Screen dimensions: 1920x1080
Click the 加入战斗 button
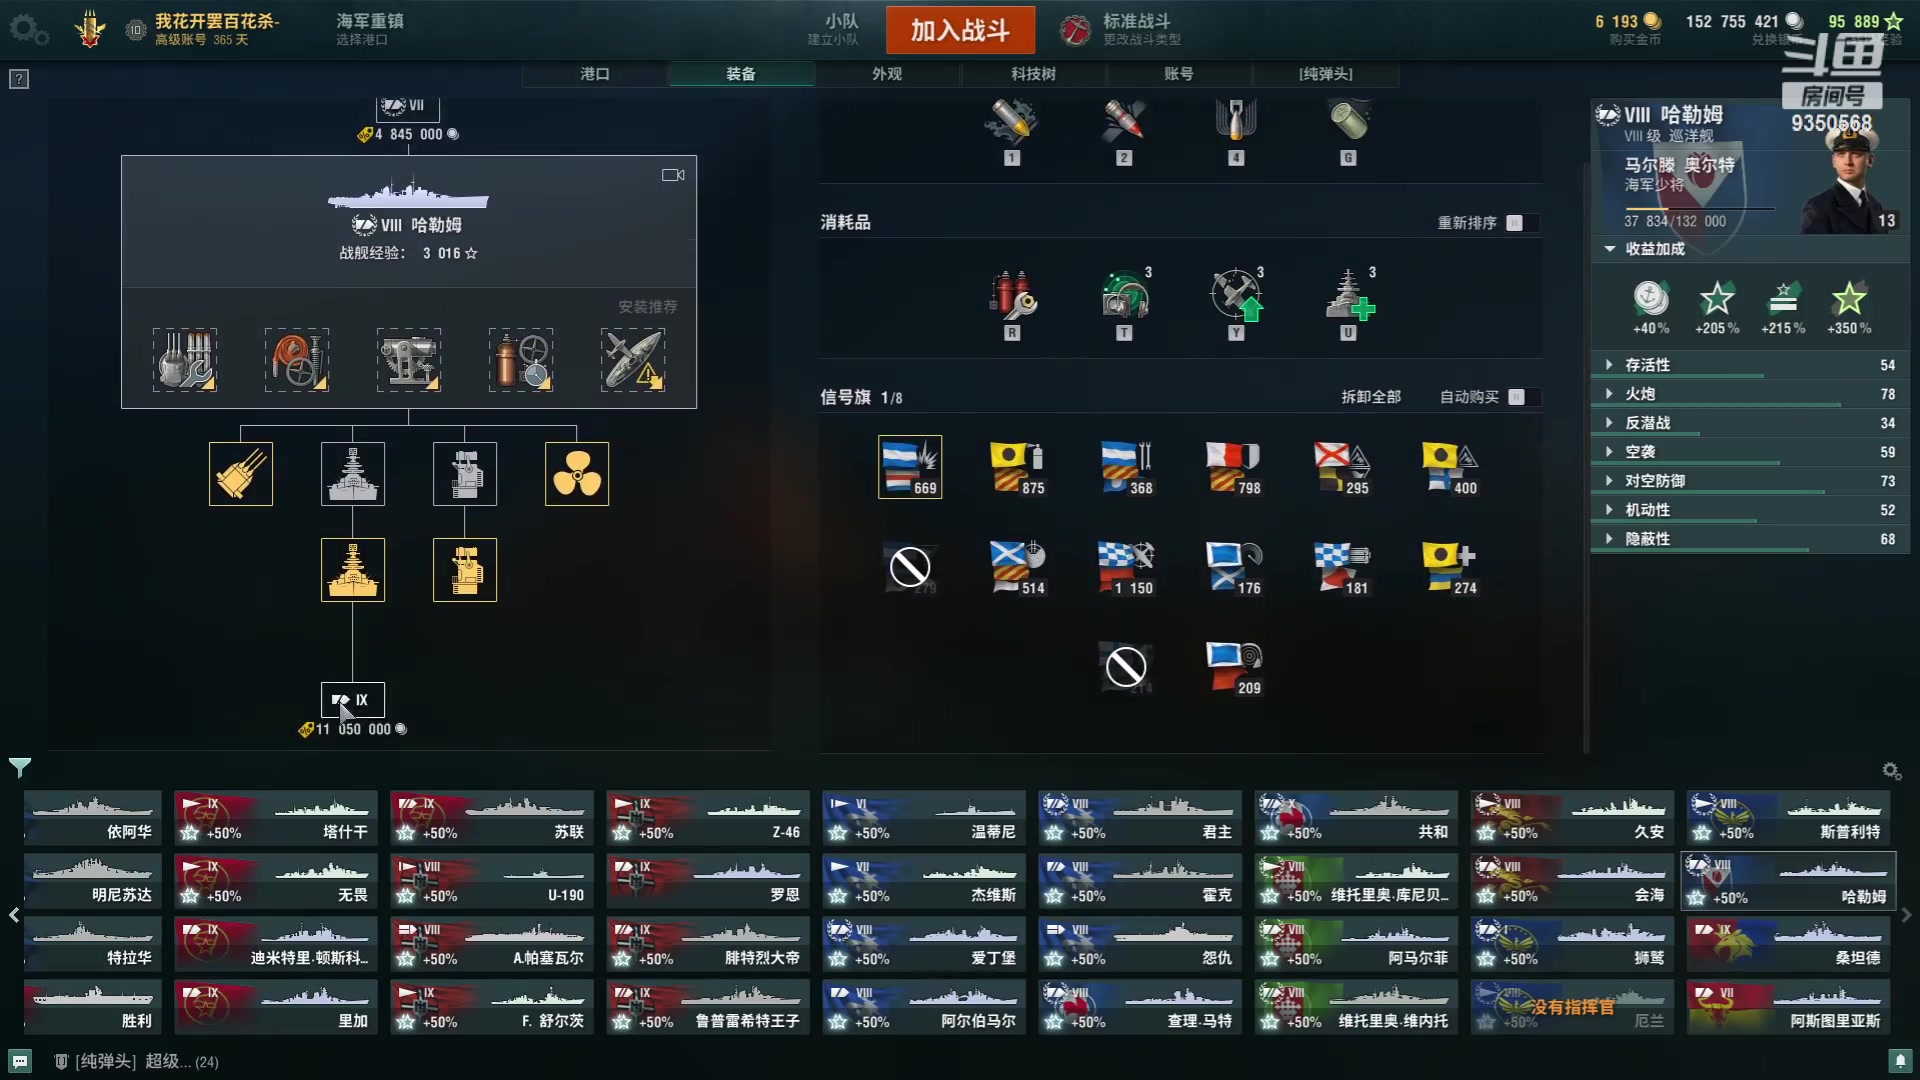pyautogui.click(x=960, y=30)
